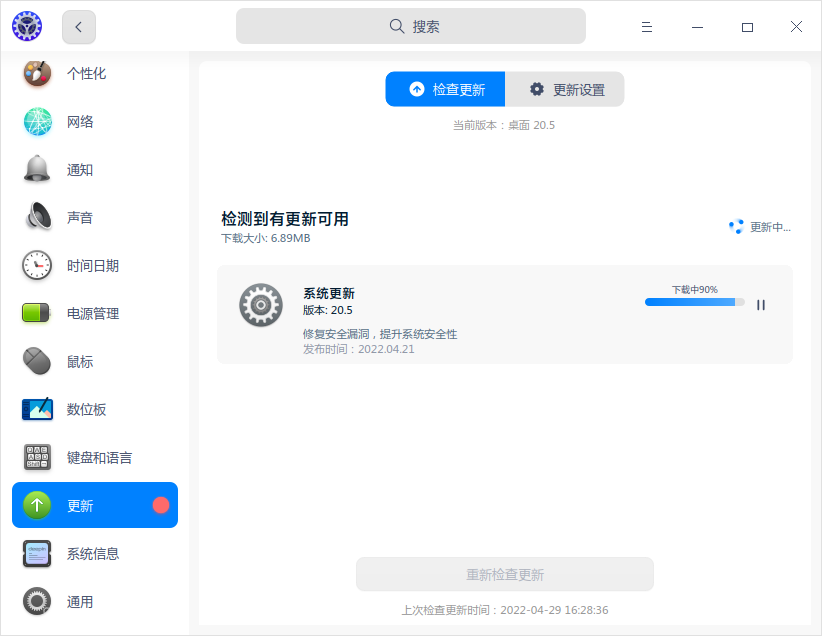
Task: Select 声音 in the sidebar
Action: point(95,217)
